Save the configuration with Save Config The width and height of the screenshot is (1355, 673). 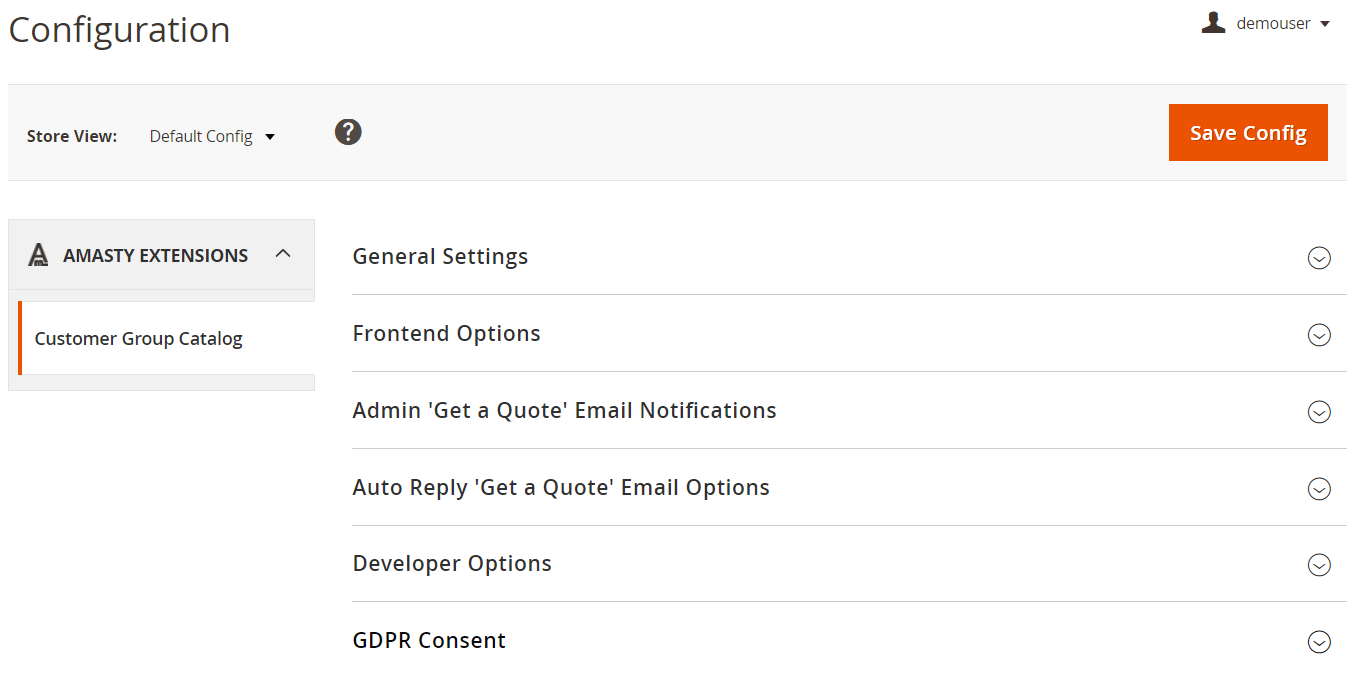(x=1248, y=132)
